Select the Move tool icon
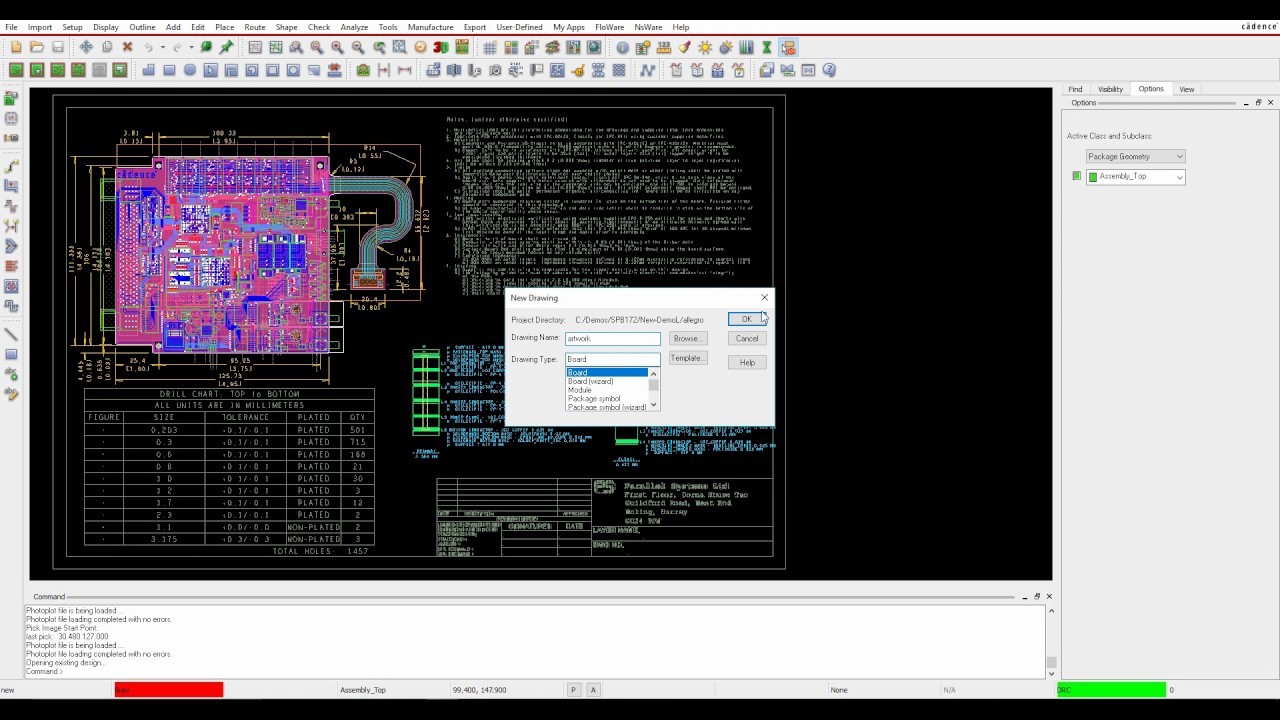The image size is (1280, 720). pyautogui.click(x=86, y=47)
